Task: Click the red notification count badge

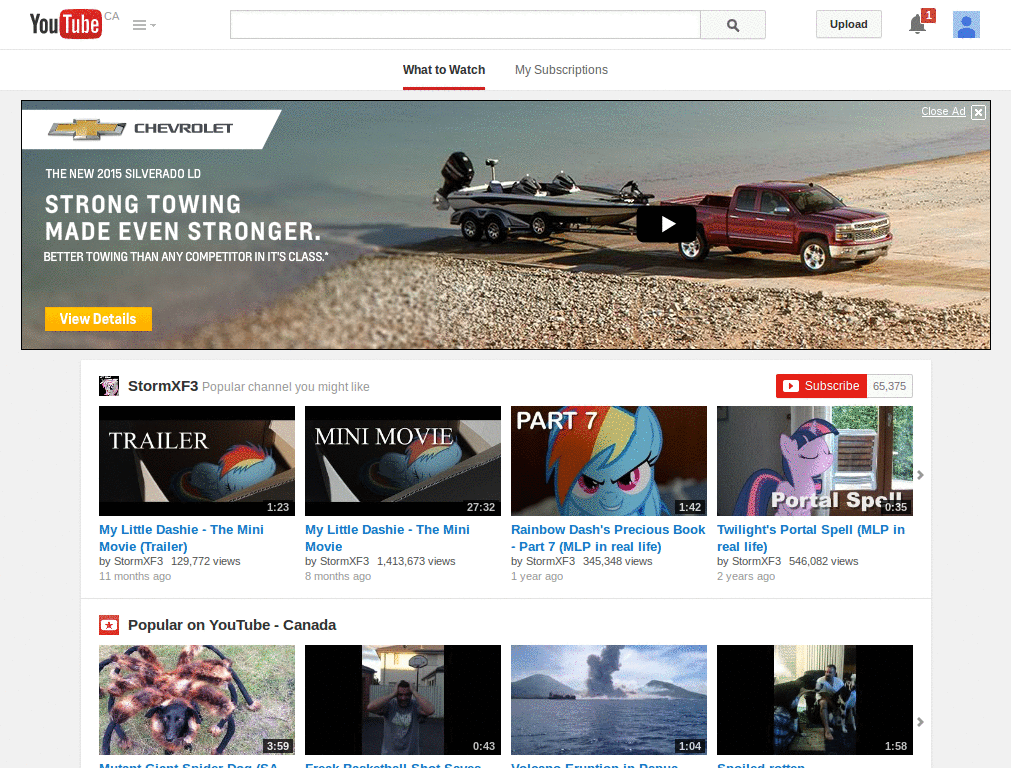Action: click(928, 15)
